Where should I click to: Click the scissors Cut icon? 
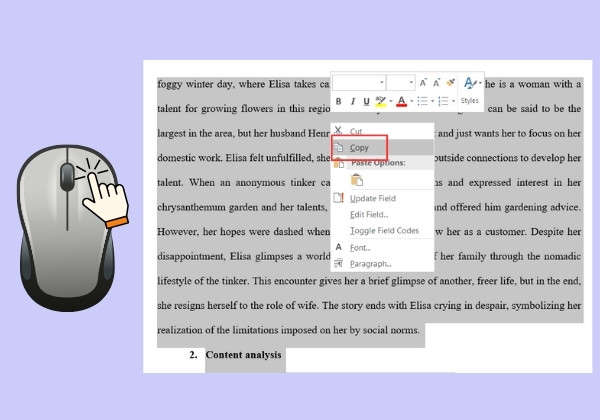pyautogui.click(x=338, y=130)
